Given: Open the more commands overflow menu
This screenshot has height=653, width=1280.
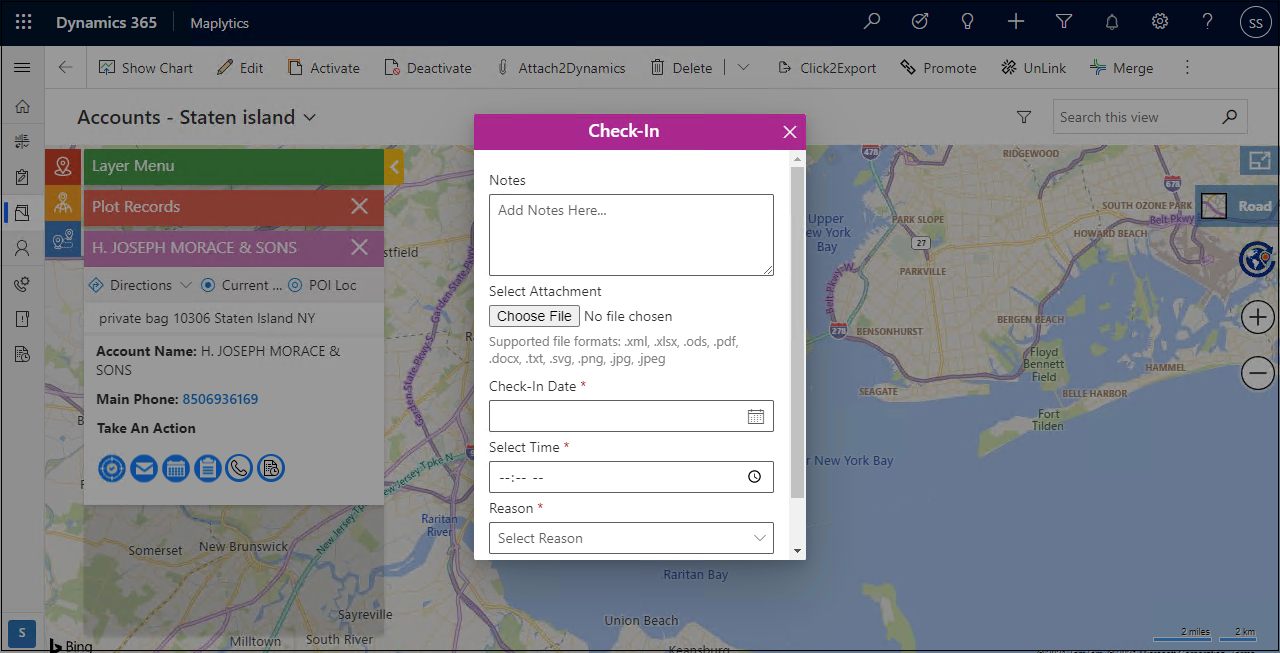Looking at the screenshot, I should pos(1187,68).
